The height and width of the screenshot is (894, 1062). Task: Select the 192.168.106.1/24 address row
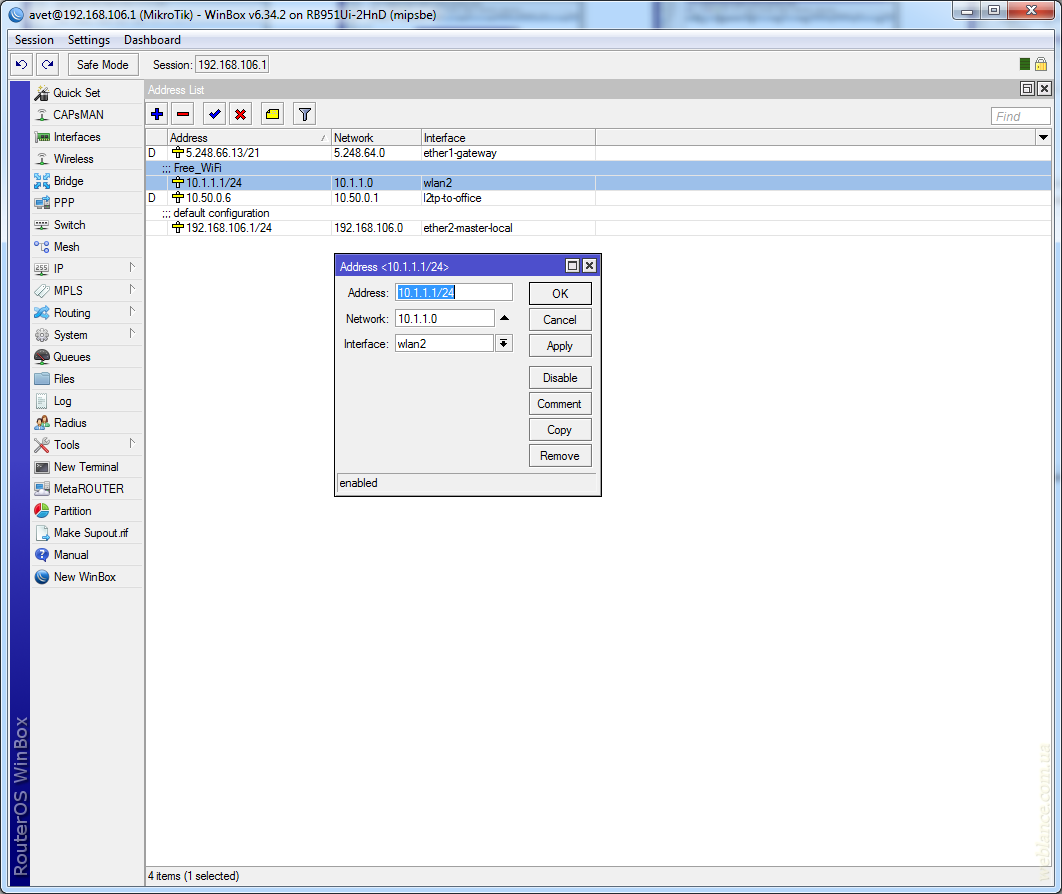(229, 228)
